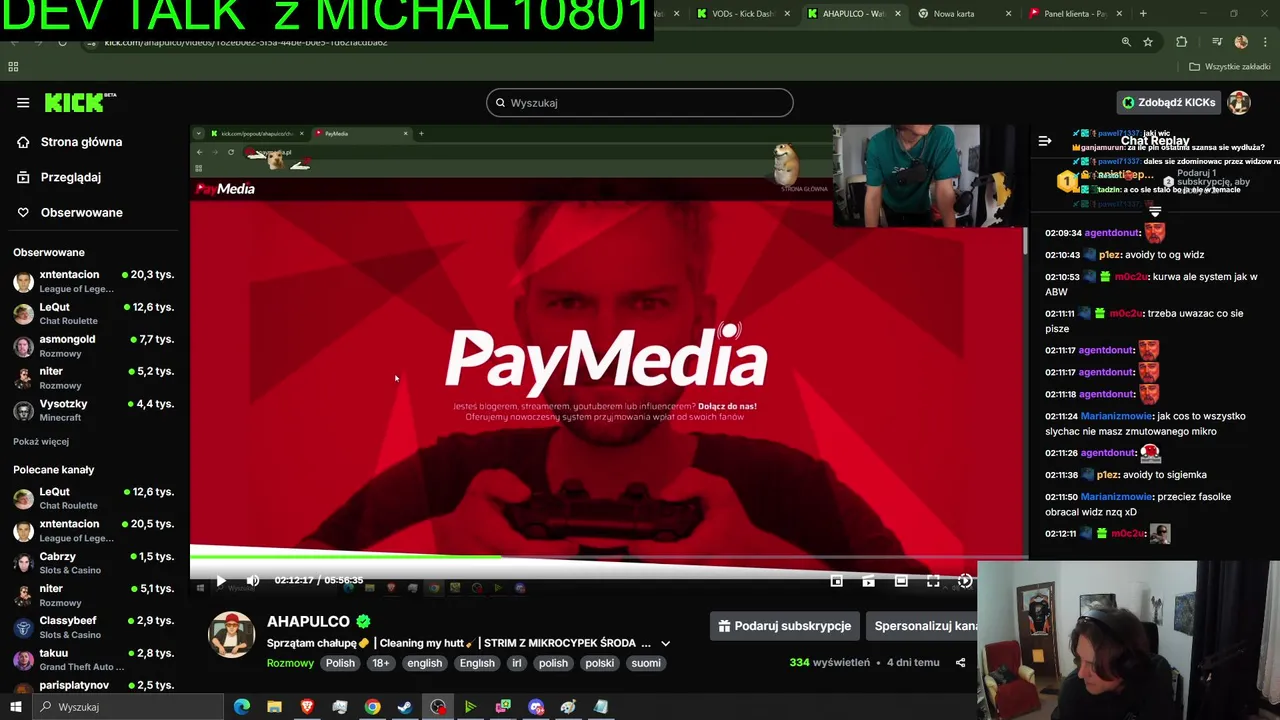1280x720 pixels.
Task: Open takuu recommended channel
Action: point(93,659)
